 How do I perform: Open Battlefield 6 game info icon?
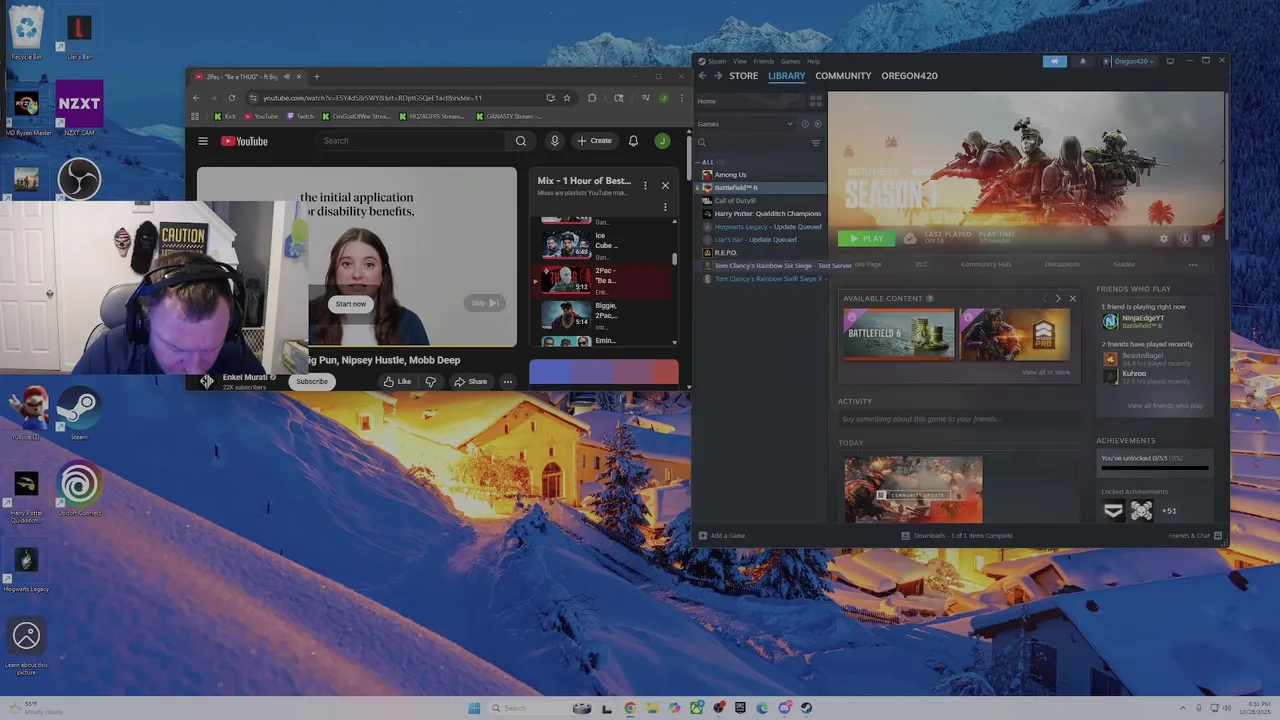click(1185, 239)
